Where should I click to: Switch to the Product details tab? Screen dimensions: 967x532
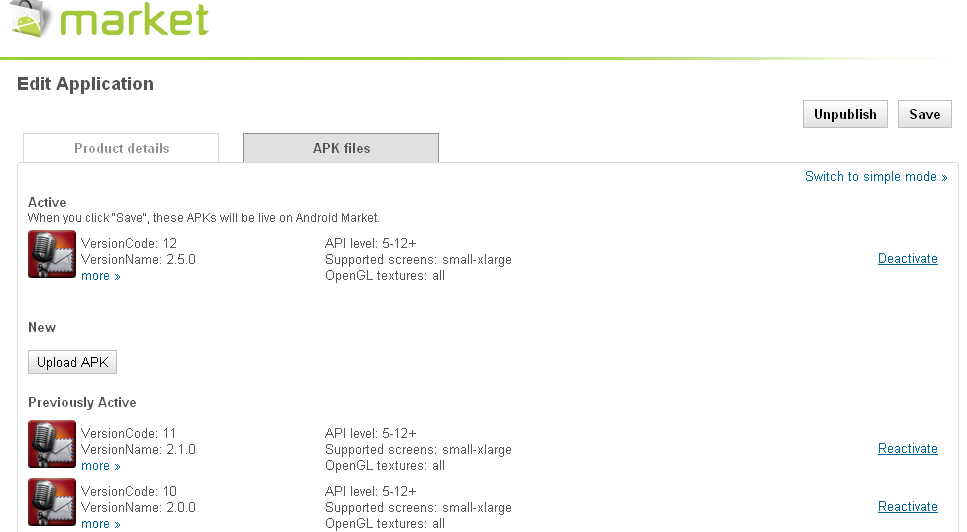[121, 148]
